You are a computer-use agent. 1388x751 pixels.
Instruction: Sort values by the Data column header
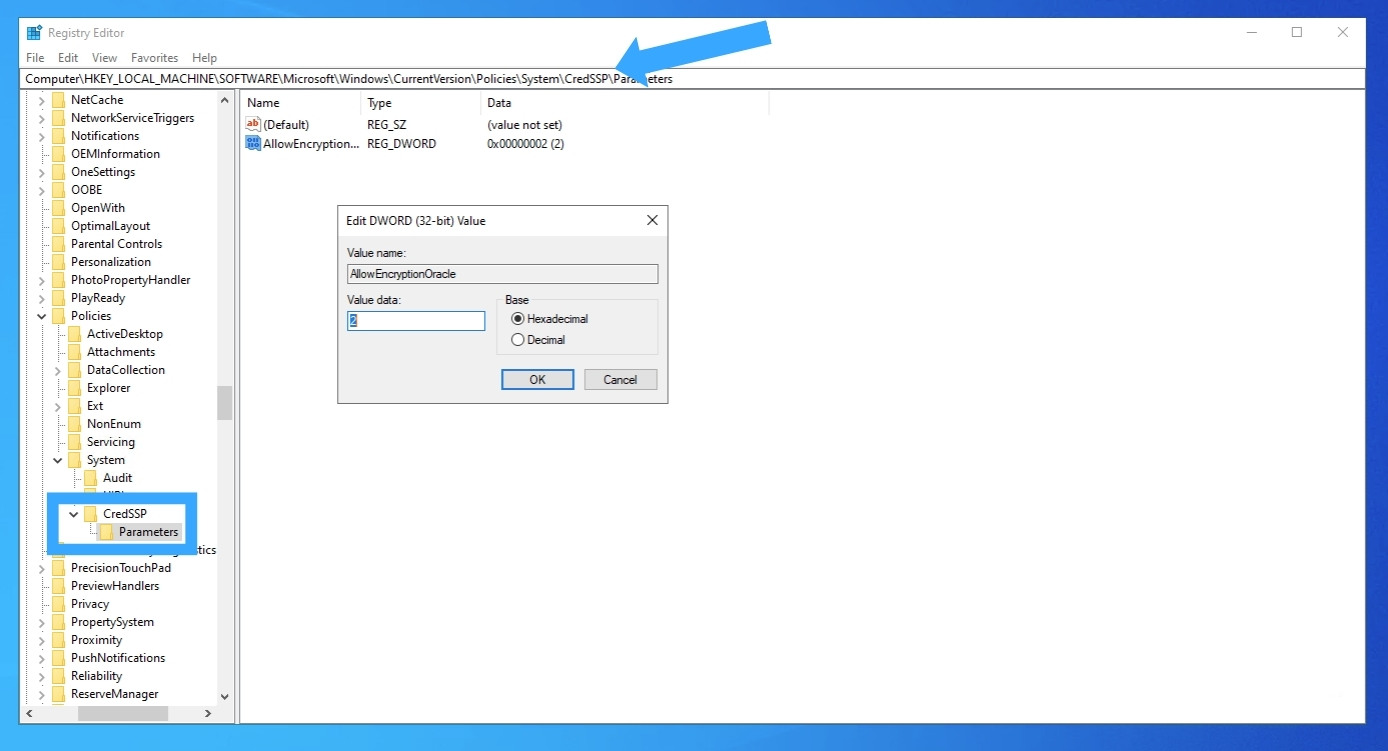point(624,103)
